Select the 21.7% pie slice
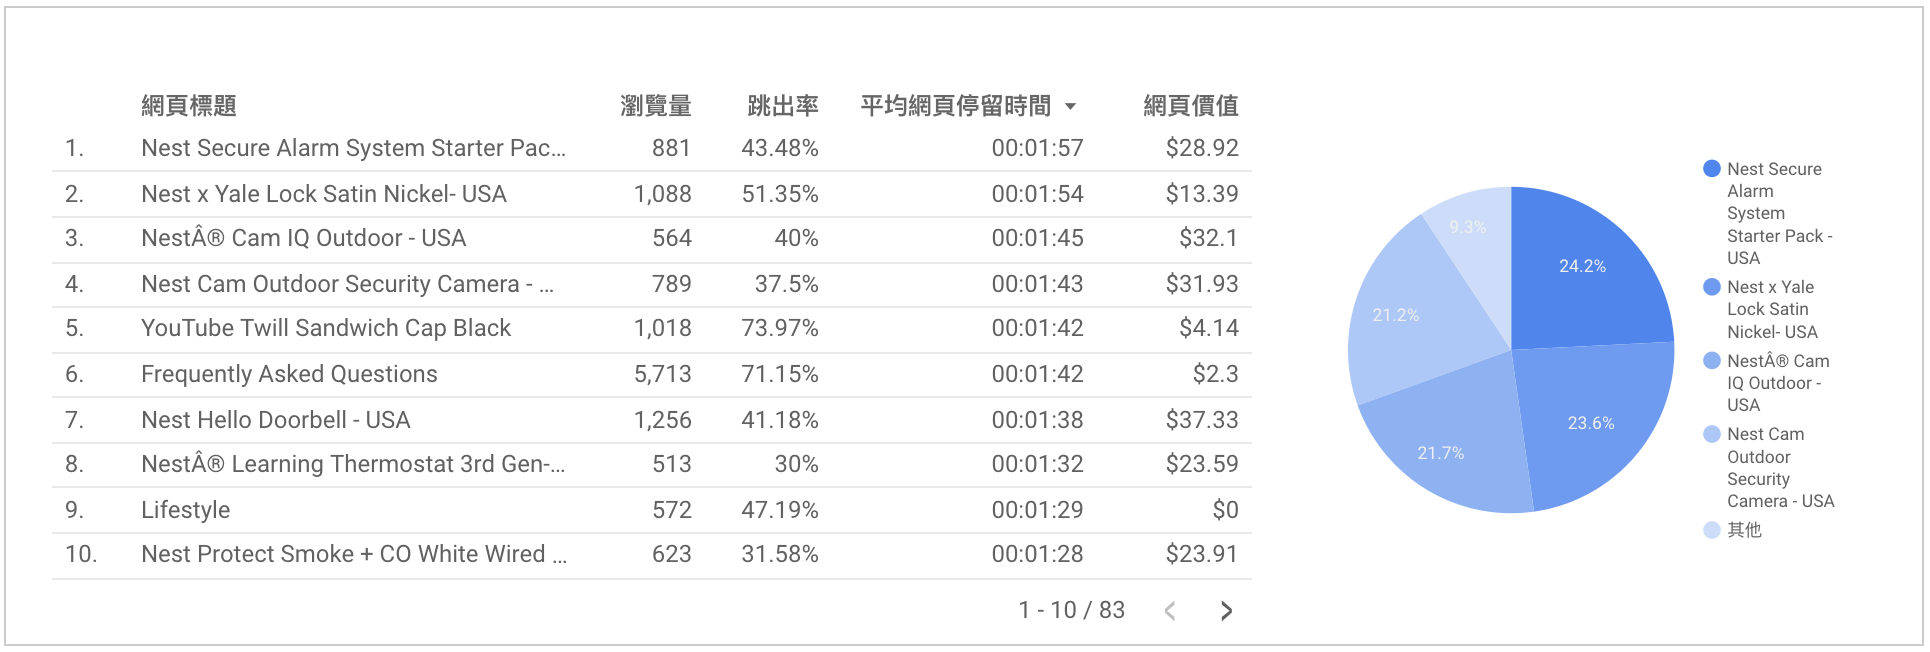 coord(1442,452)
